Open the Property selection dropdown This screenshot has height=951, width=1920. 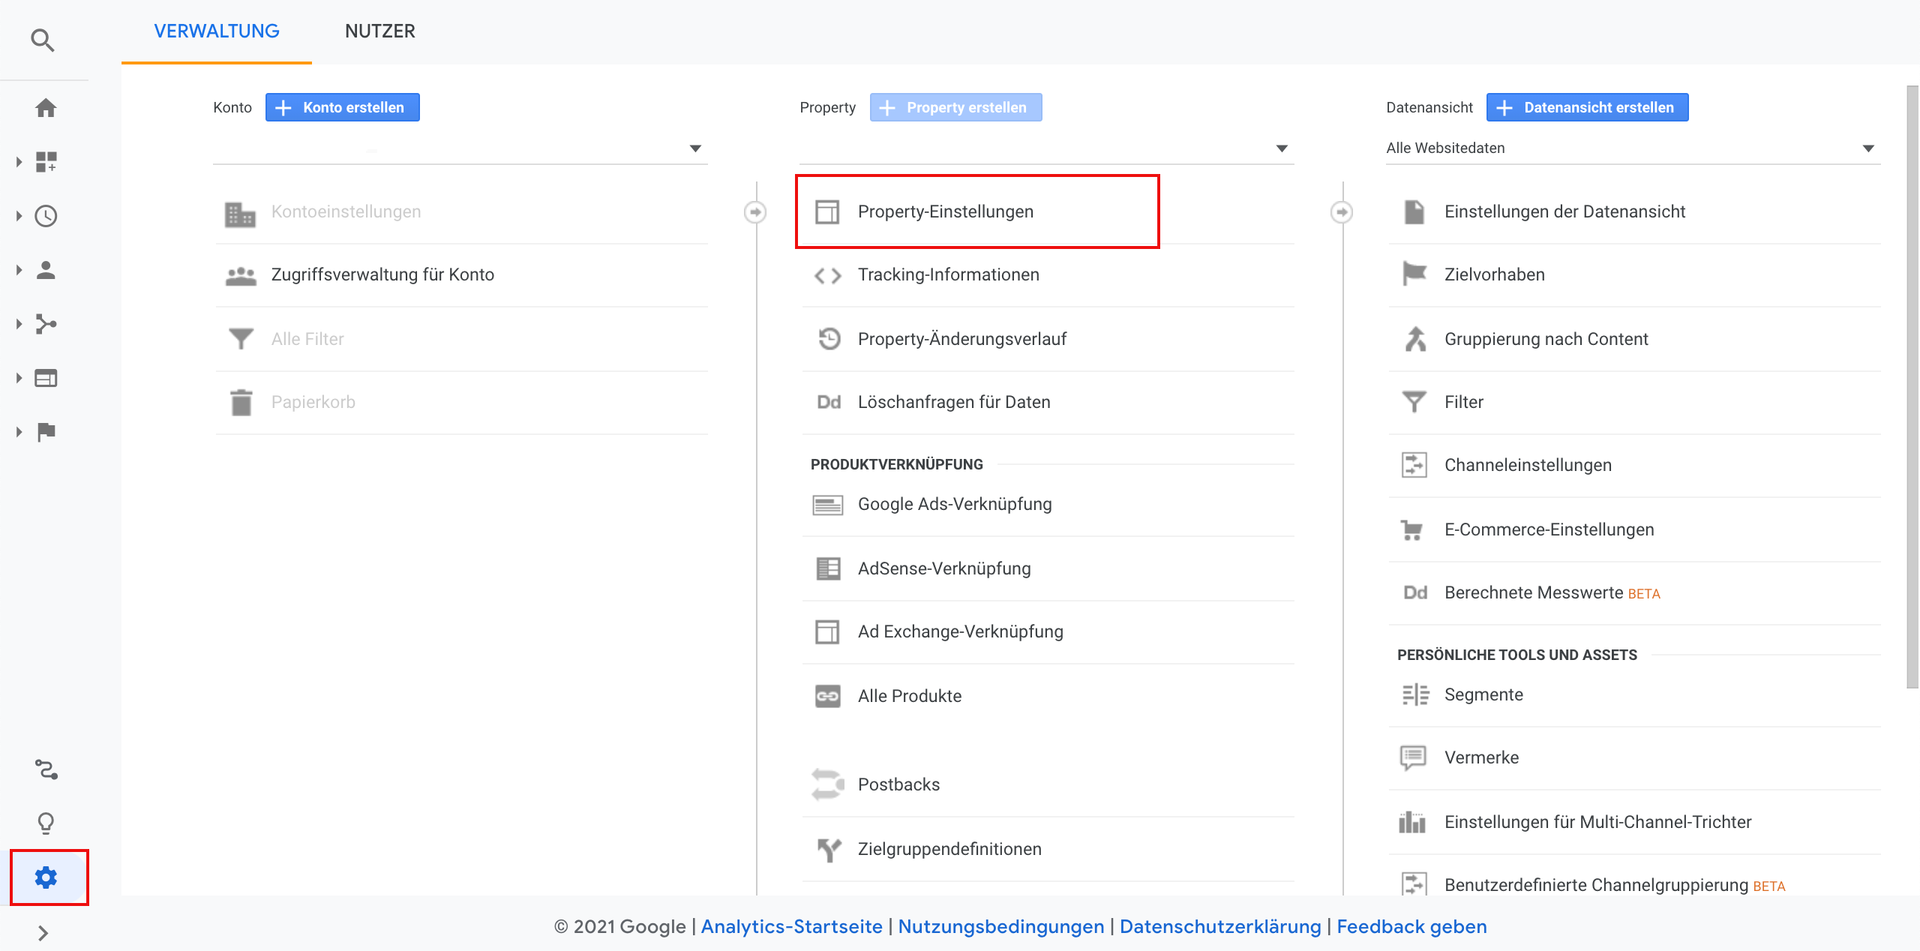tap(1046, 148)
